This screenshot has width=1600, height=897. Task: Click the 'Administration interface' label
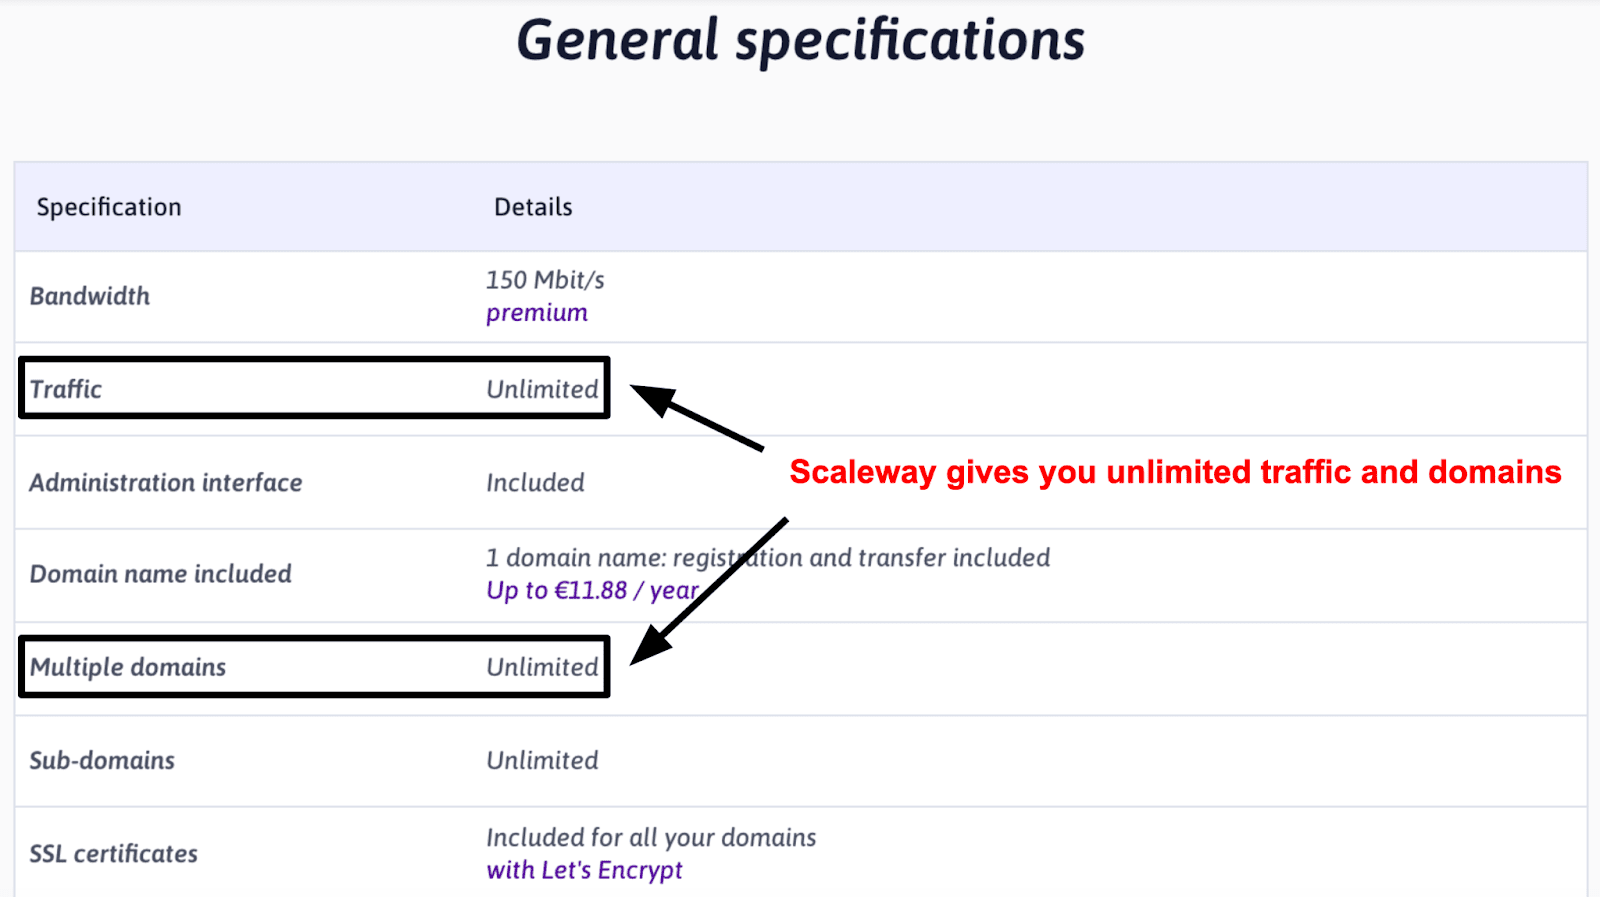tap(166, 483)
